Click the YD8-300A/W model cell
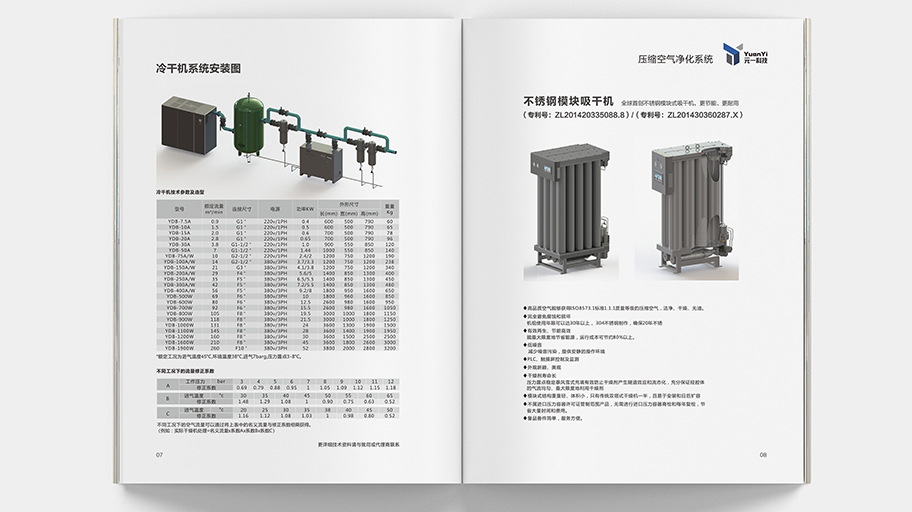912x512 pixels. pyautogui.click(x=179, y=285)
